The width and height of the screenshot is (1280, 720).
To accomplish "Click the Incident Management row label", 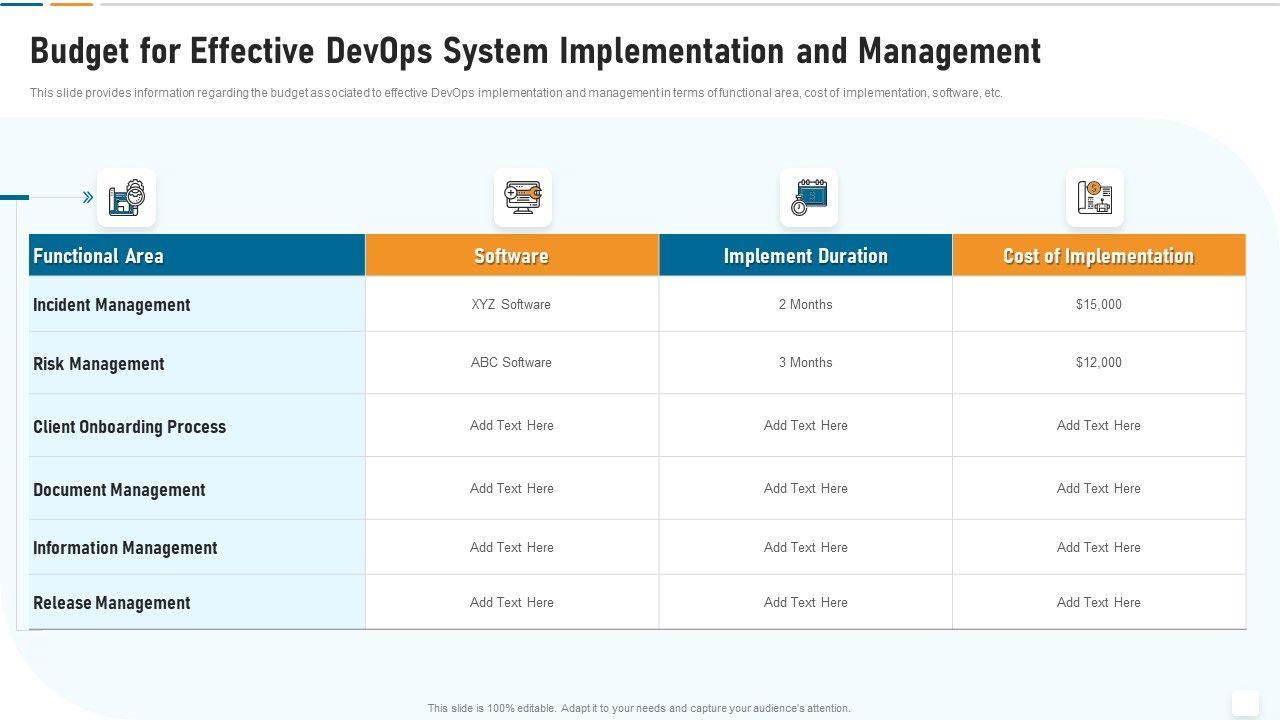I will point(111,305).
